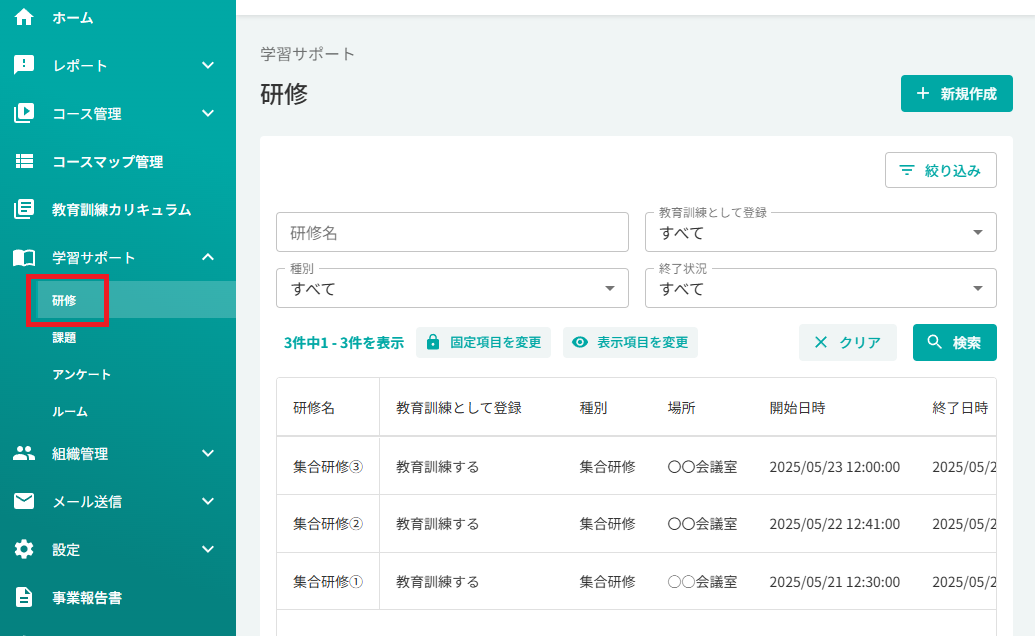The image size is (1035, 636).
Task: Open the 終了状況 dropdown
Action: pyautogui.click(x=820, y=288)
